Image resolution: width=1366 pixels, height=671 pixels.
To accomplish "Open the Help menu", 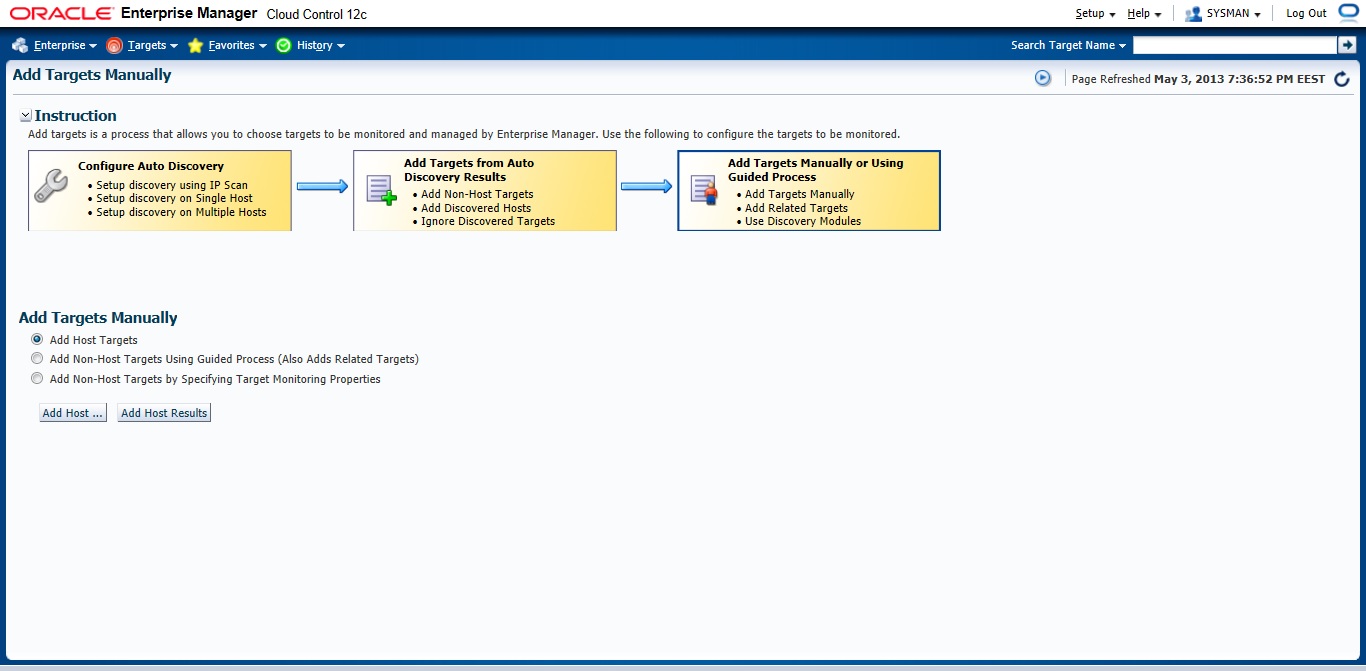I will click(x=1144, y=14).
